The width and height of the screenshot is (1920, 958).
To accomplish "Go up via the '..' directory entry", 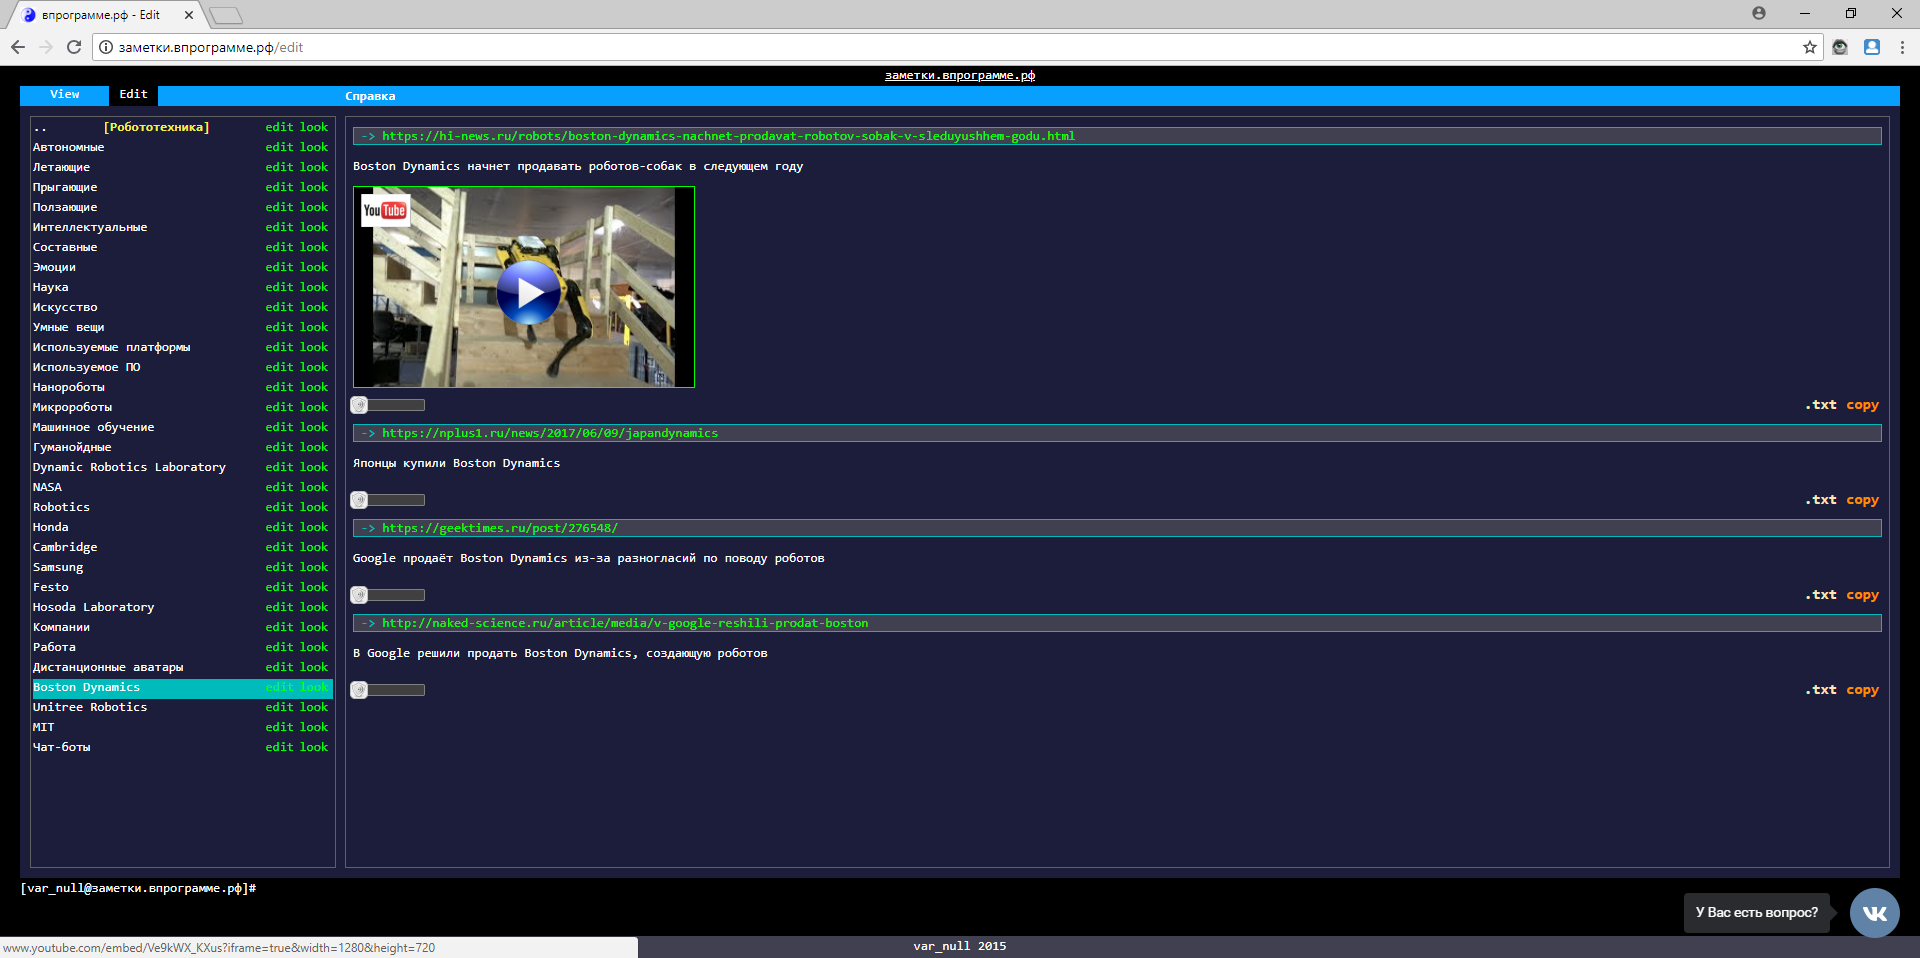I will [x=40, y=127].
